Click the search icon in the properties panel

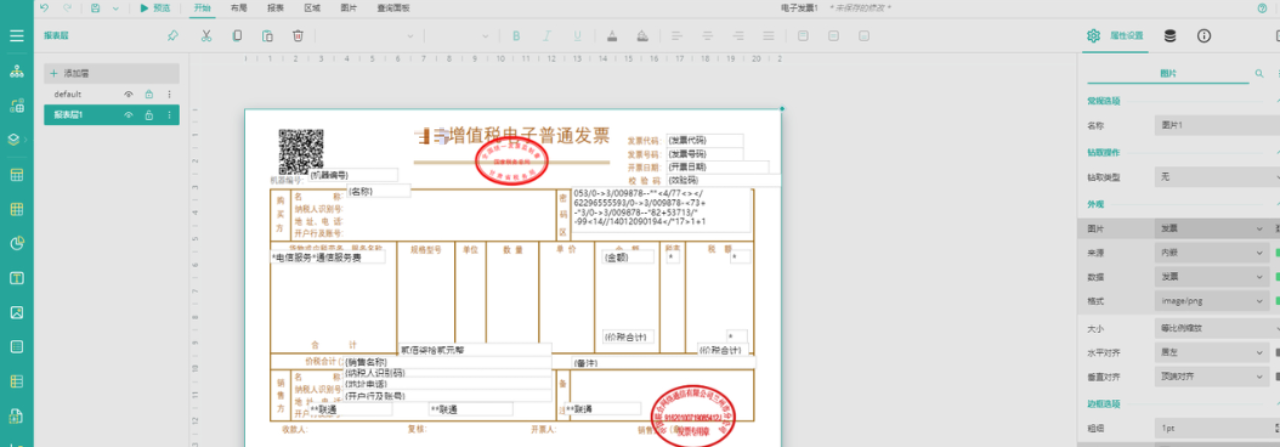[x=1259, y=73]
